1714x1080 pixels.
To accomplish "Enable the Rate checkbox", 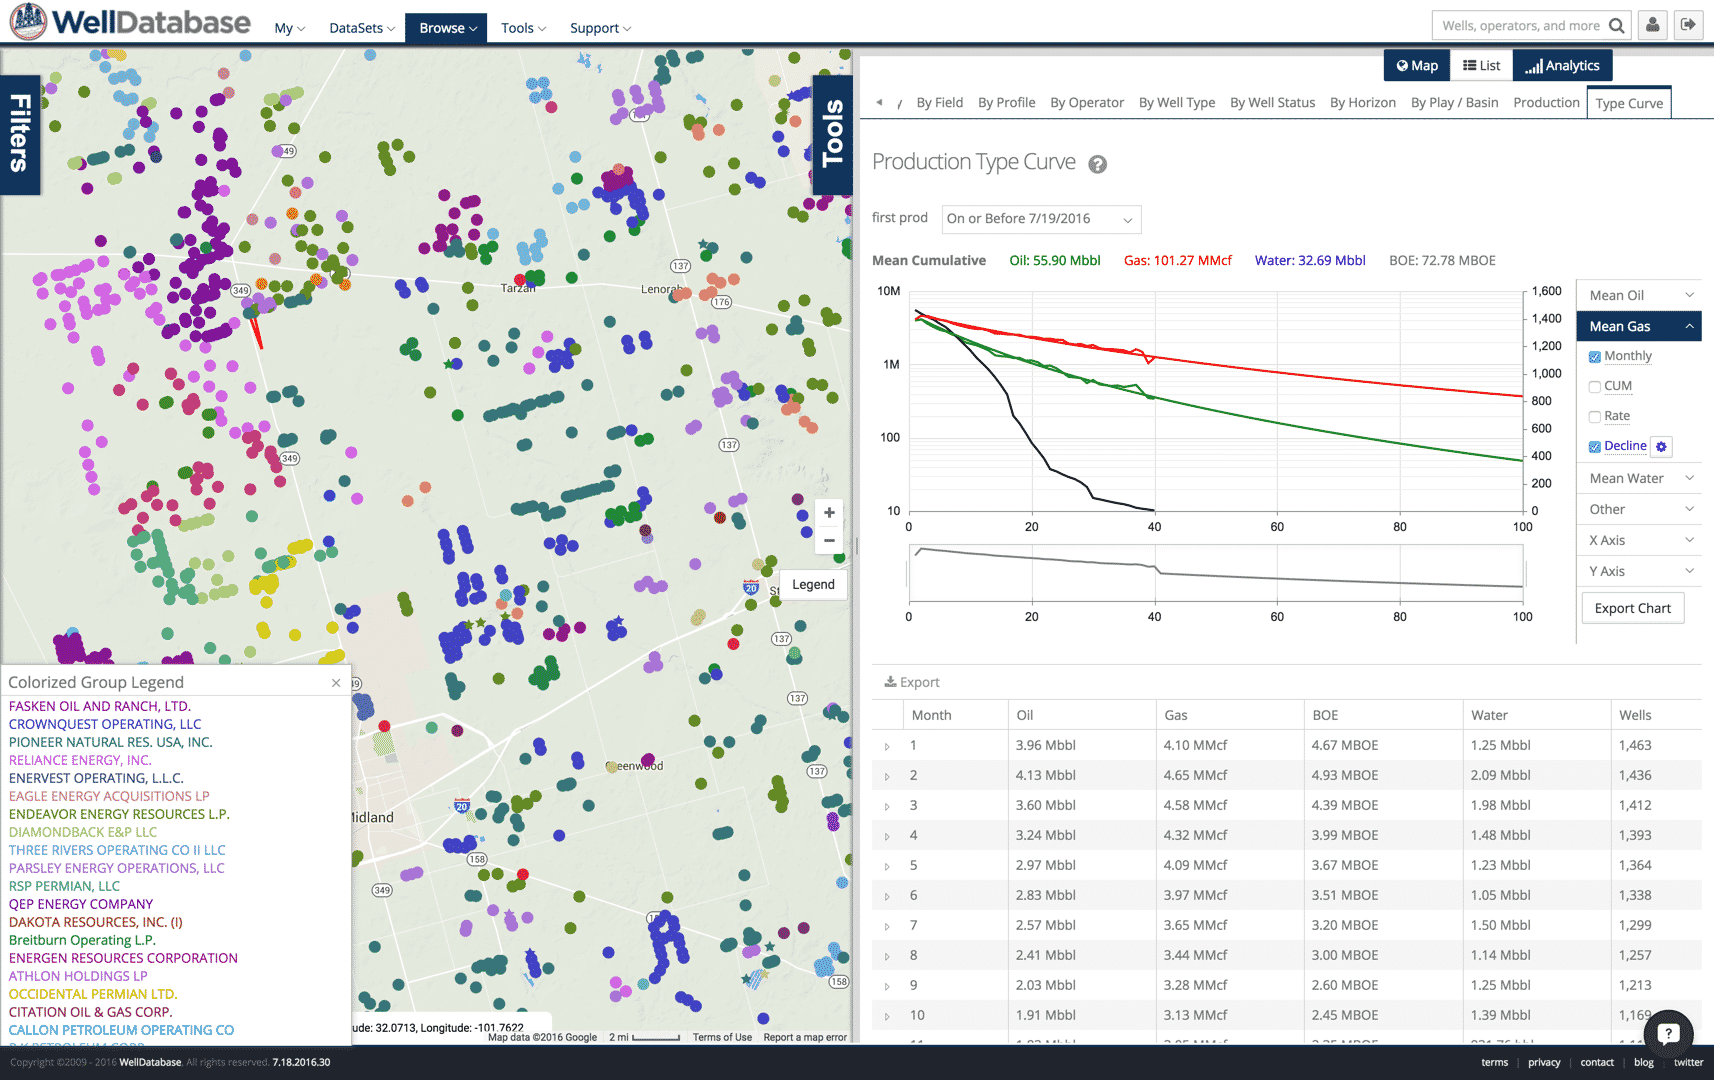I will pos(1595,417).
